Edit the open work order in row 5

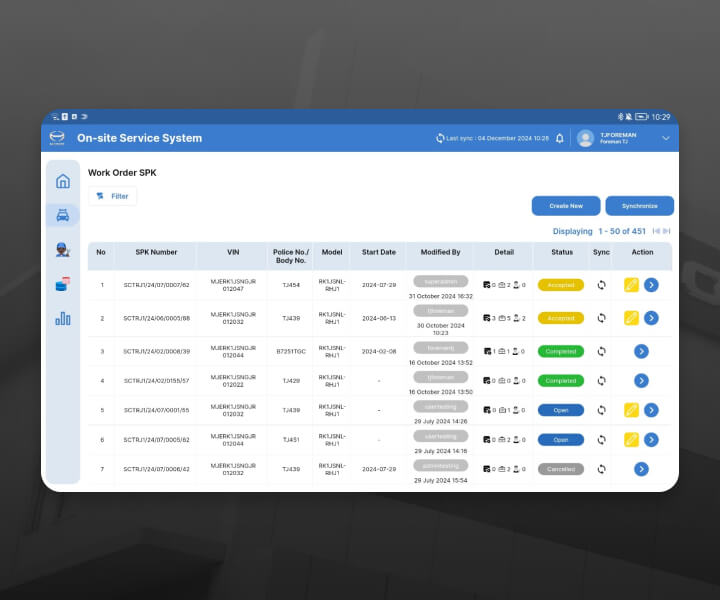click(x=631, y=410)
